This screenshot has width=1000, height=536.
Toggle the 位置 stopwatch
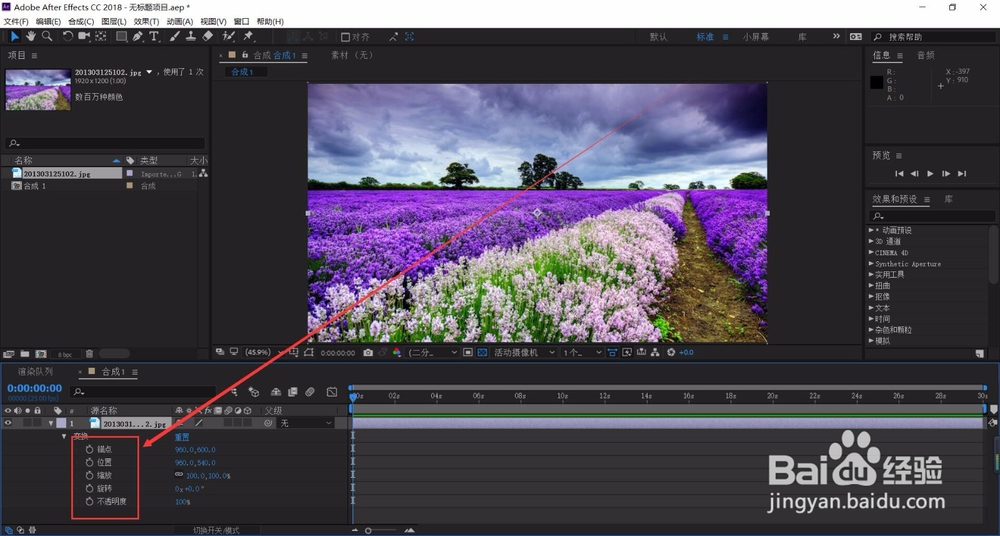pos(90,462)
